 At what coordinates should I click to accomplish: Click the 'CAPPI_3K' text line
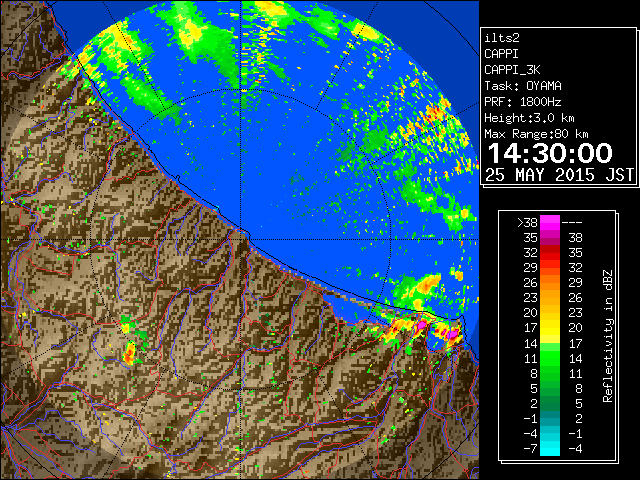(x=512, y=70)
